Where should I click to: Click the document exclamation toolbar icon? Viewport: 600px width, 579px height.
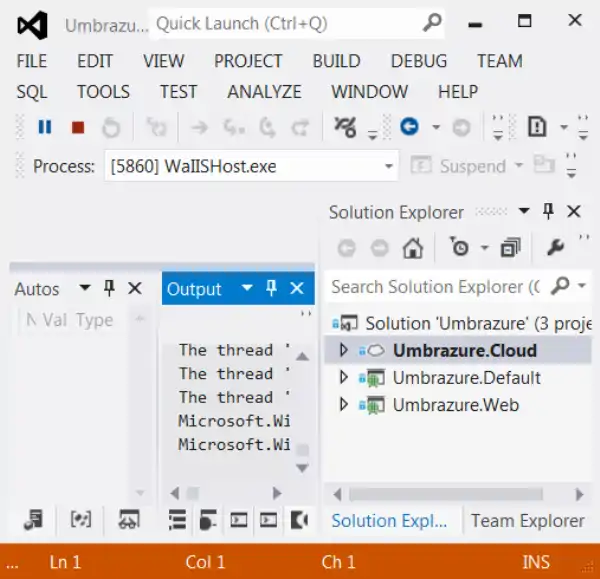pyautogui.click(x=537, y=127)
